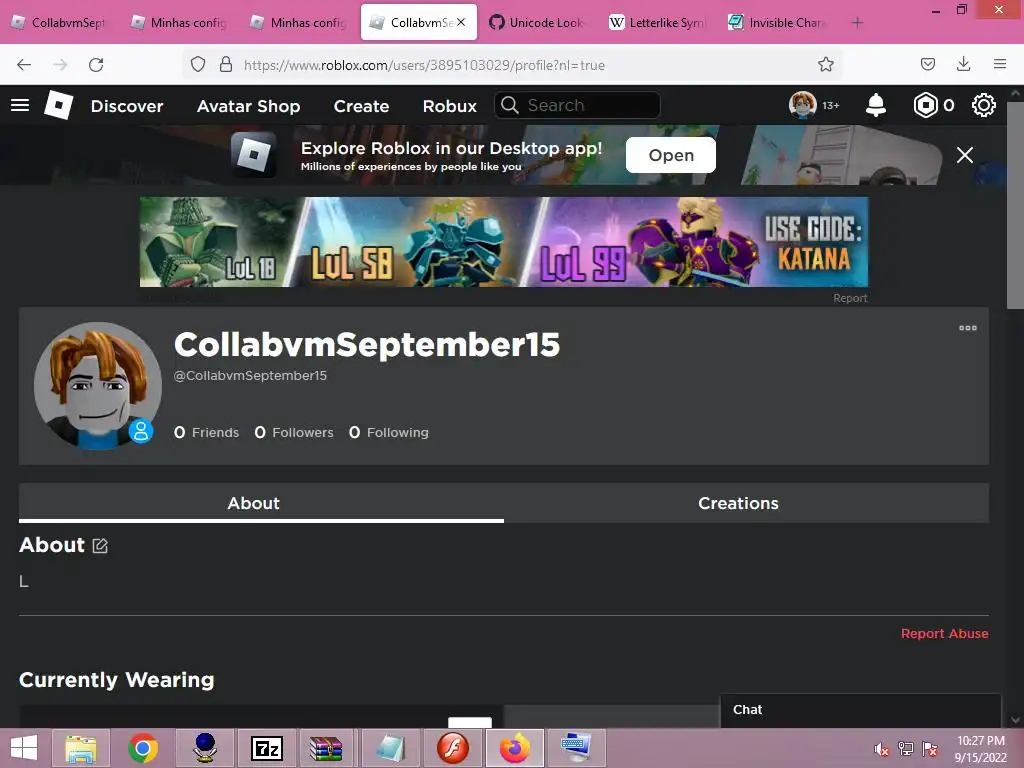Go forward in the browser

[x=60, y=65]
